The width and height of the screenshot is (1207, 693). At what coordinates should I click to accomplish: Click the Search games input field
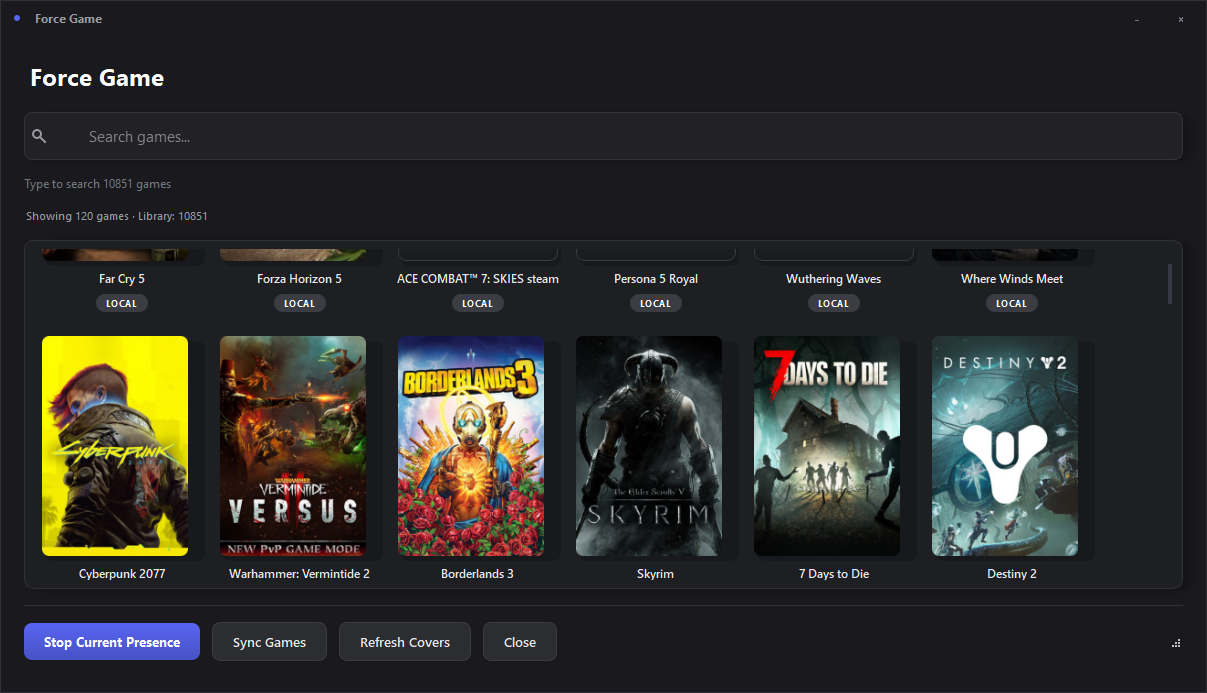click(603, 136)
